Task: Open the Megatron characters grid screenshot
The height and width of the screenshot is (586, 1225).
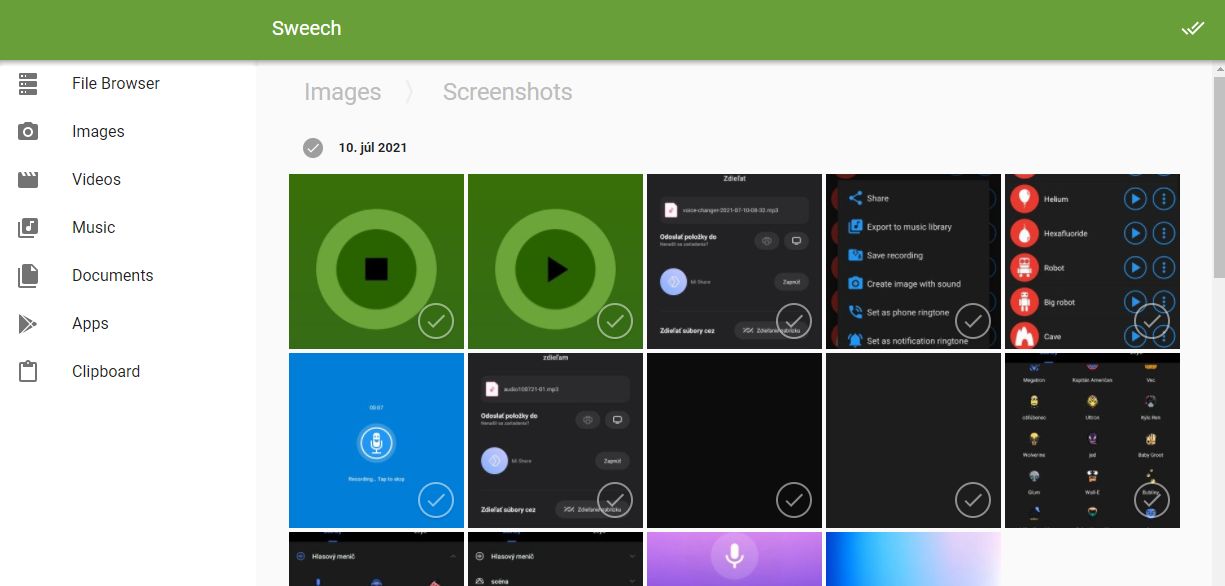Action: coord(1092,440)
